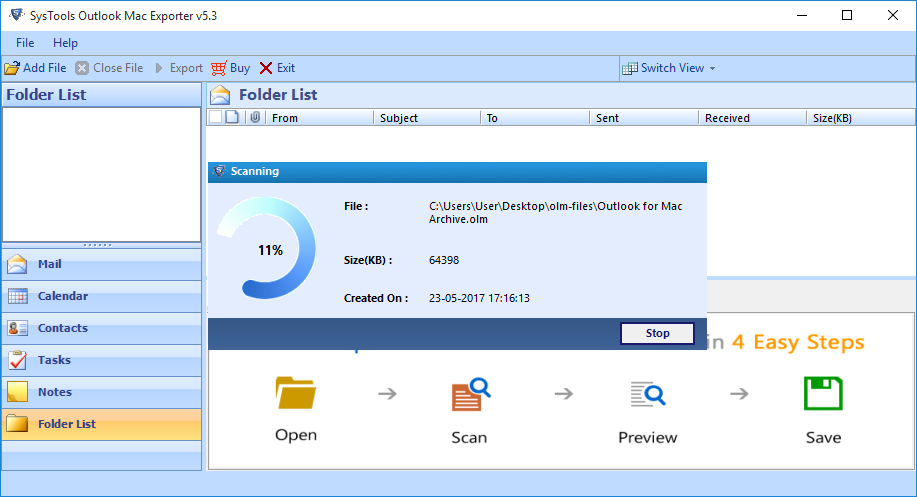
Task: Click the 11% circular progress indicator
Action: [268, 250]
